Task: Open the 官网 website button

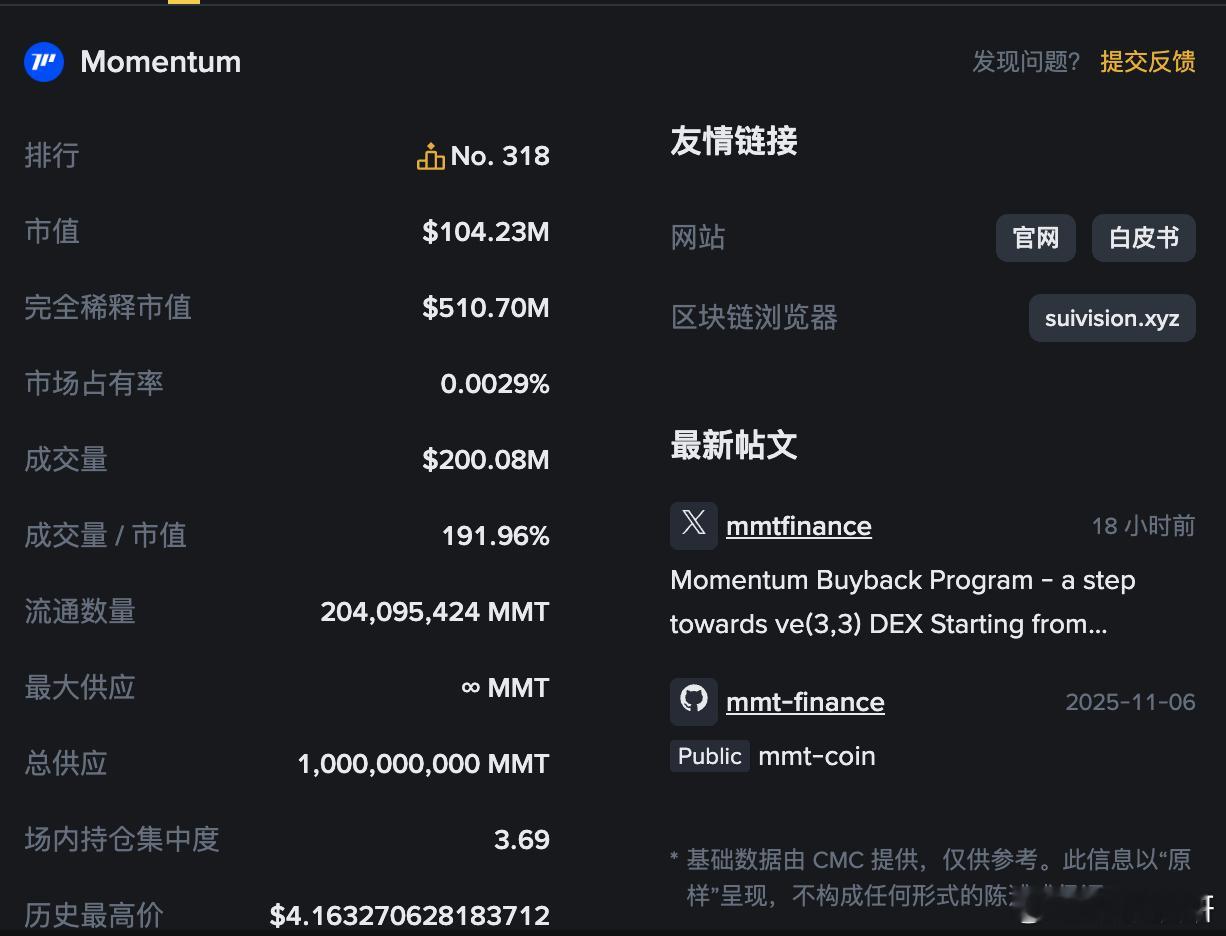Action: click(1036, 238)
